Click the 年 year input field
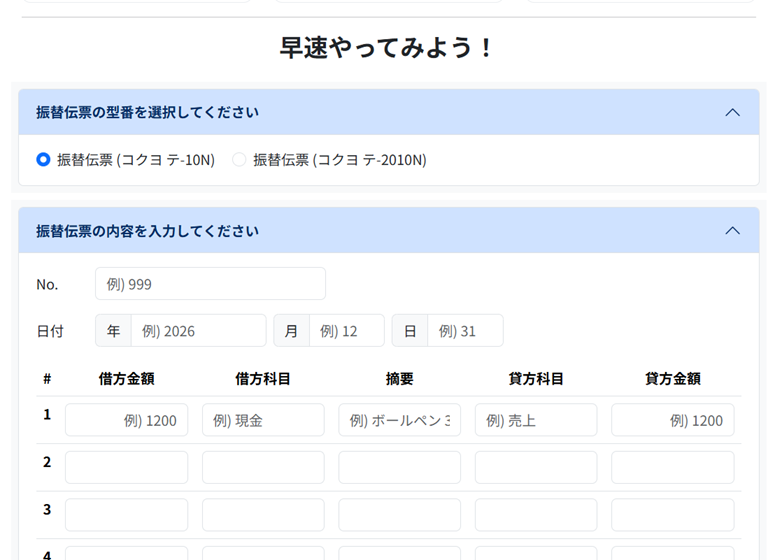The width and height of the screenshot is (782, 560). 198,331
